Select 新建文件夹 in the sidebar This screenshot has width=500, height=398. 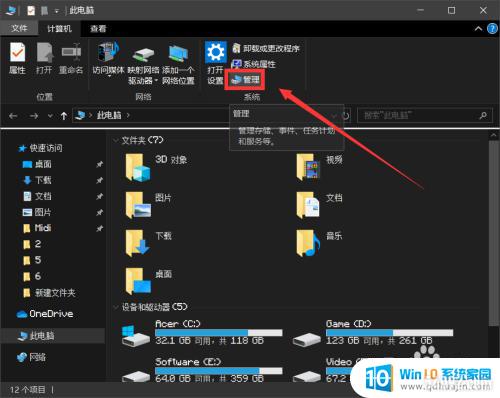click(49, 293)
